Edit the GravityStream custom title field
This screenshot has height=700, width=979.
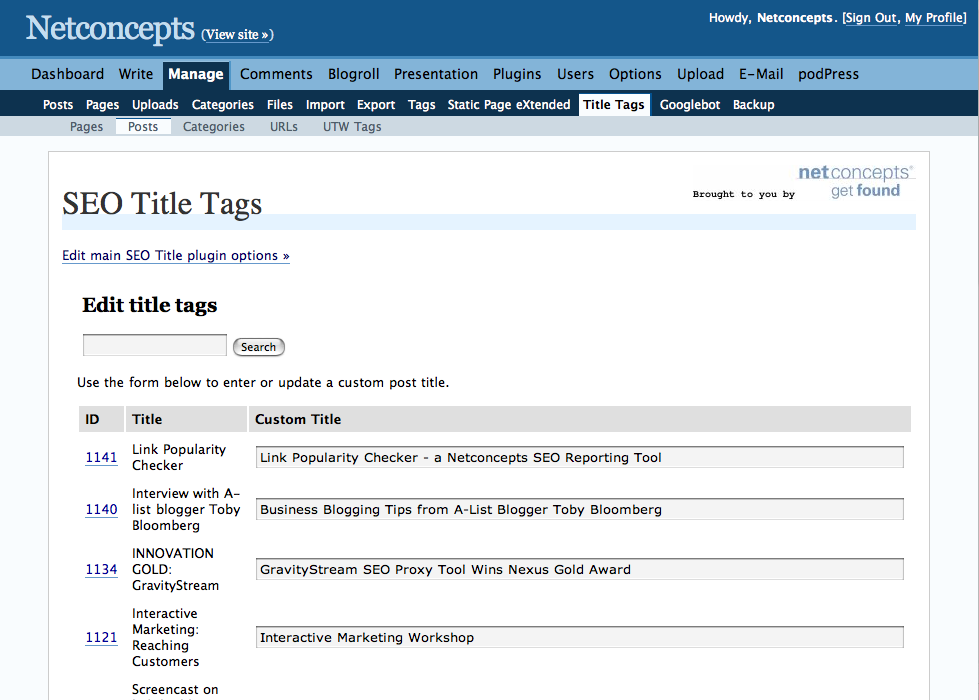click(579, 569)
